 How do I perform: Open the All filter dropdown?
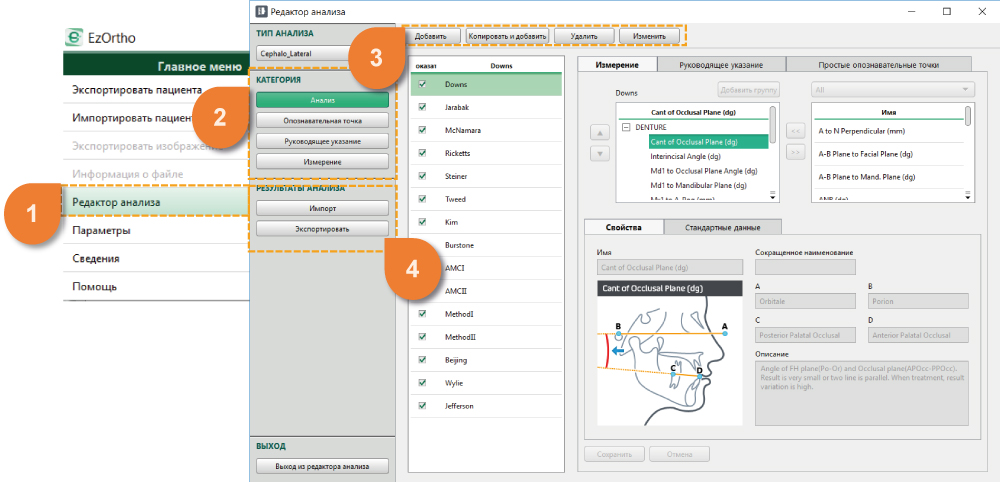(x=893, y=90)
